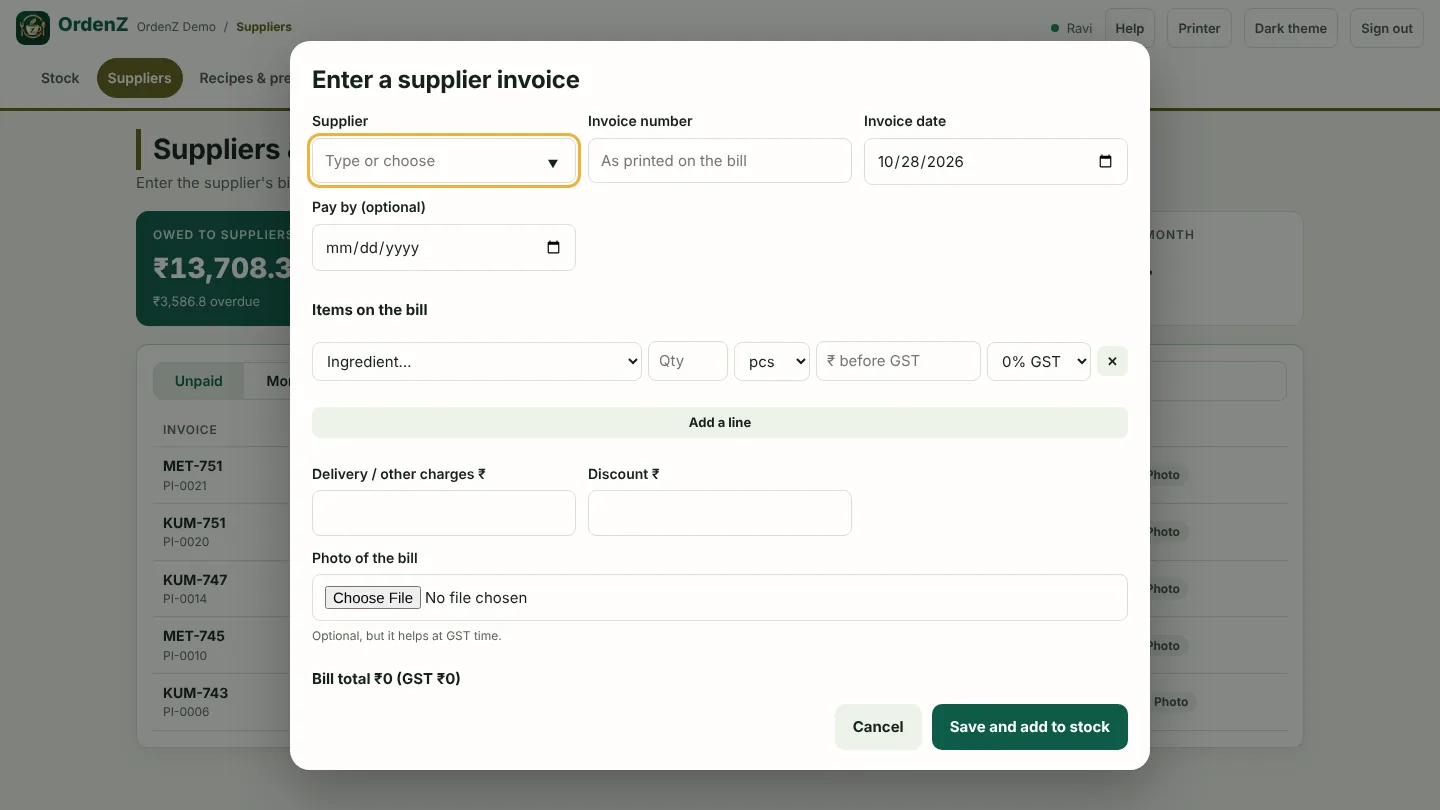The height and width of the screenshot is (810, 1440).
Task: Click the Qty input field
Action: tap(688, 361)
